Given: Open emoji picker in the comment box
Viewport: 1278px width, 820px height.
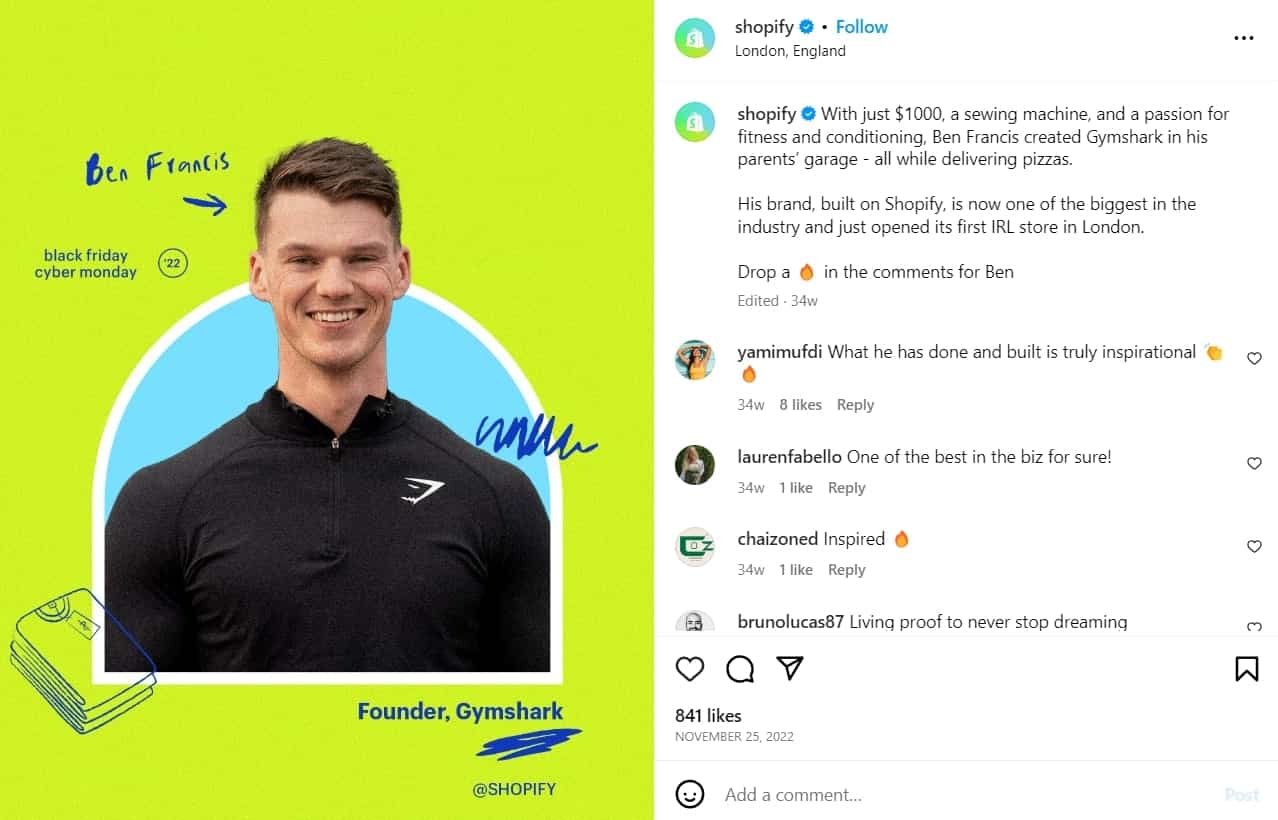Looking at the screenshot, I should coord(690,794).
